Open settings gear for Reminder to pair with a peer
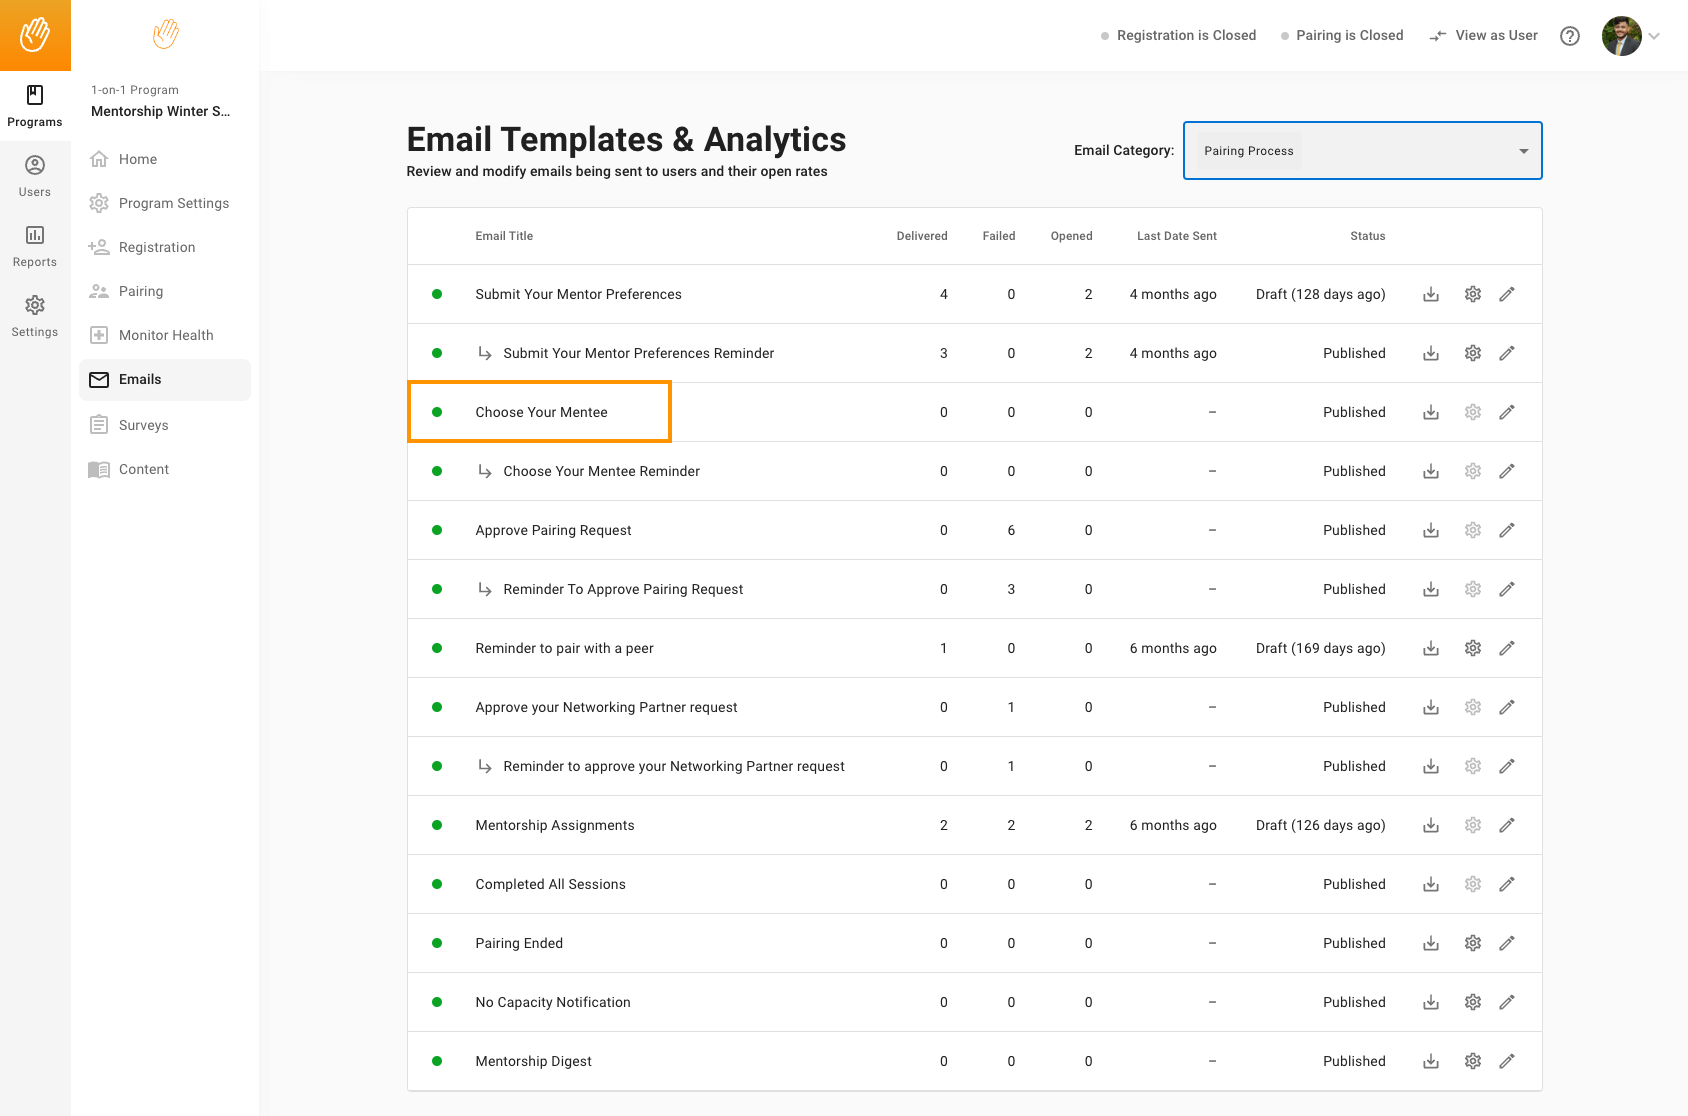1688x1116 pixels. [x=1473, y=648]
